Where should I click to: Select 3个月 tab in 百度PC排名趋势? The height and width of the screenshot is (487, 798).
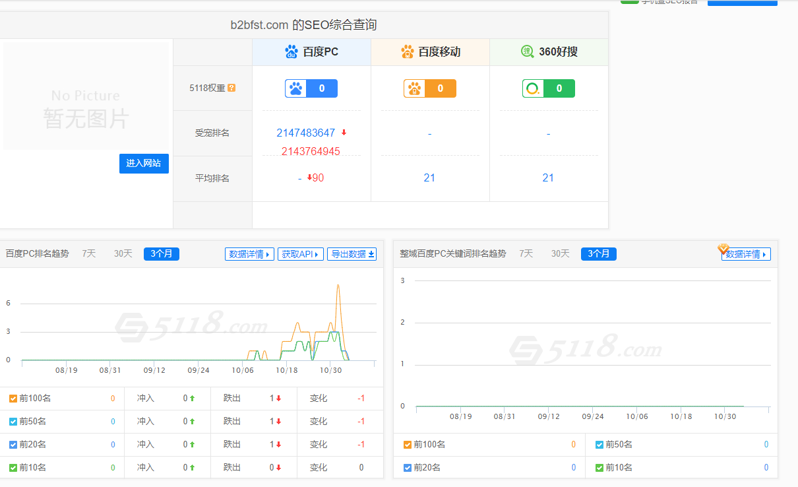coord(161,253)
